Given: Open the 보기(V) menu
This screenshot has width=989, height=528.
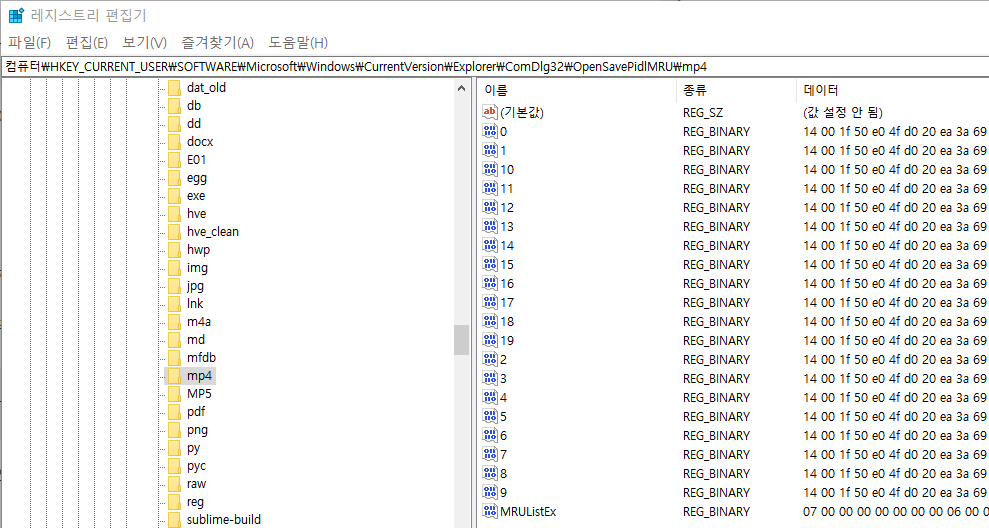Looking at the screenshot, I should tap(144, 43).
